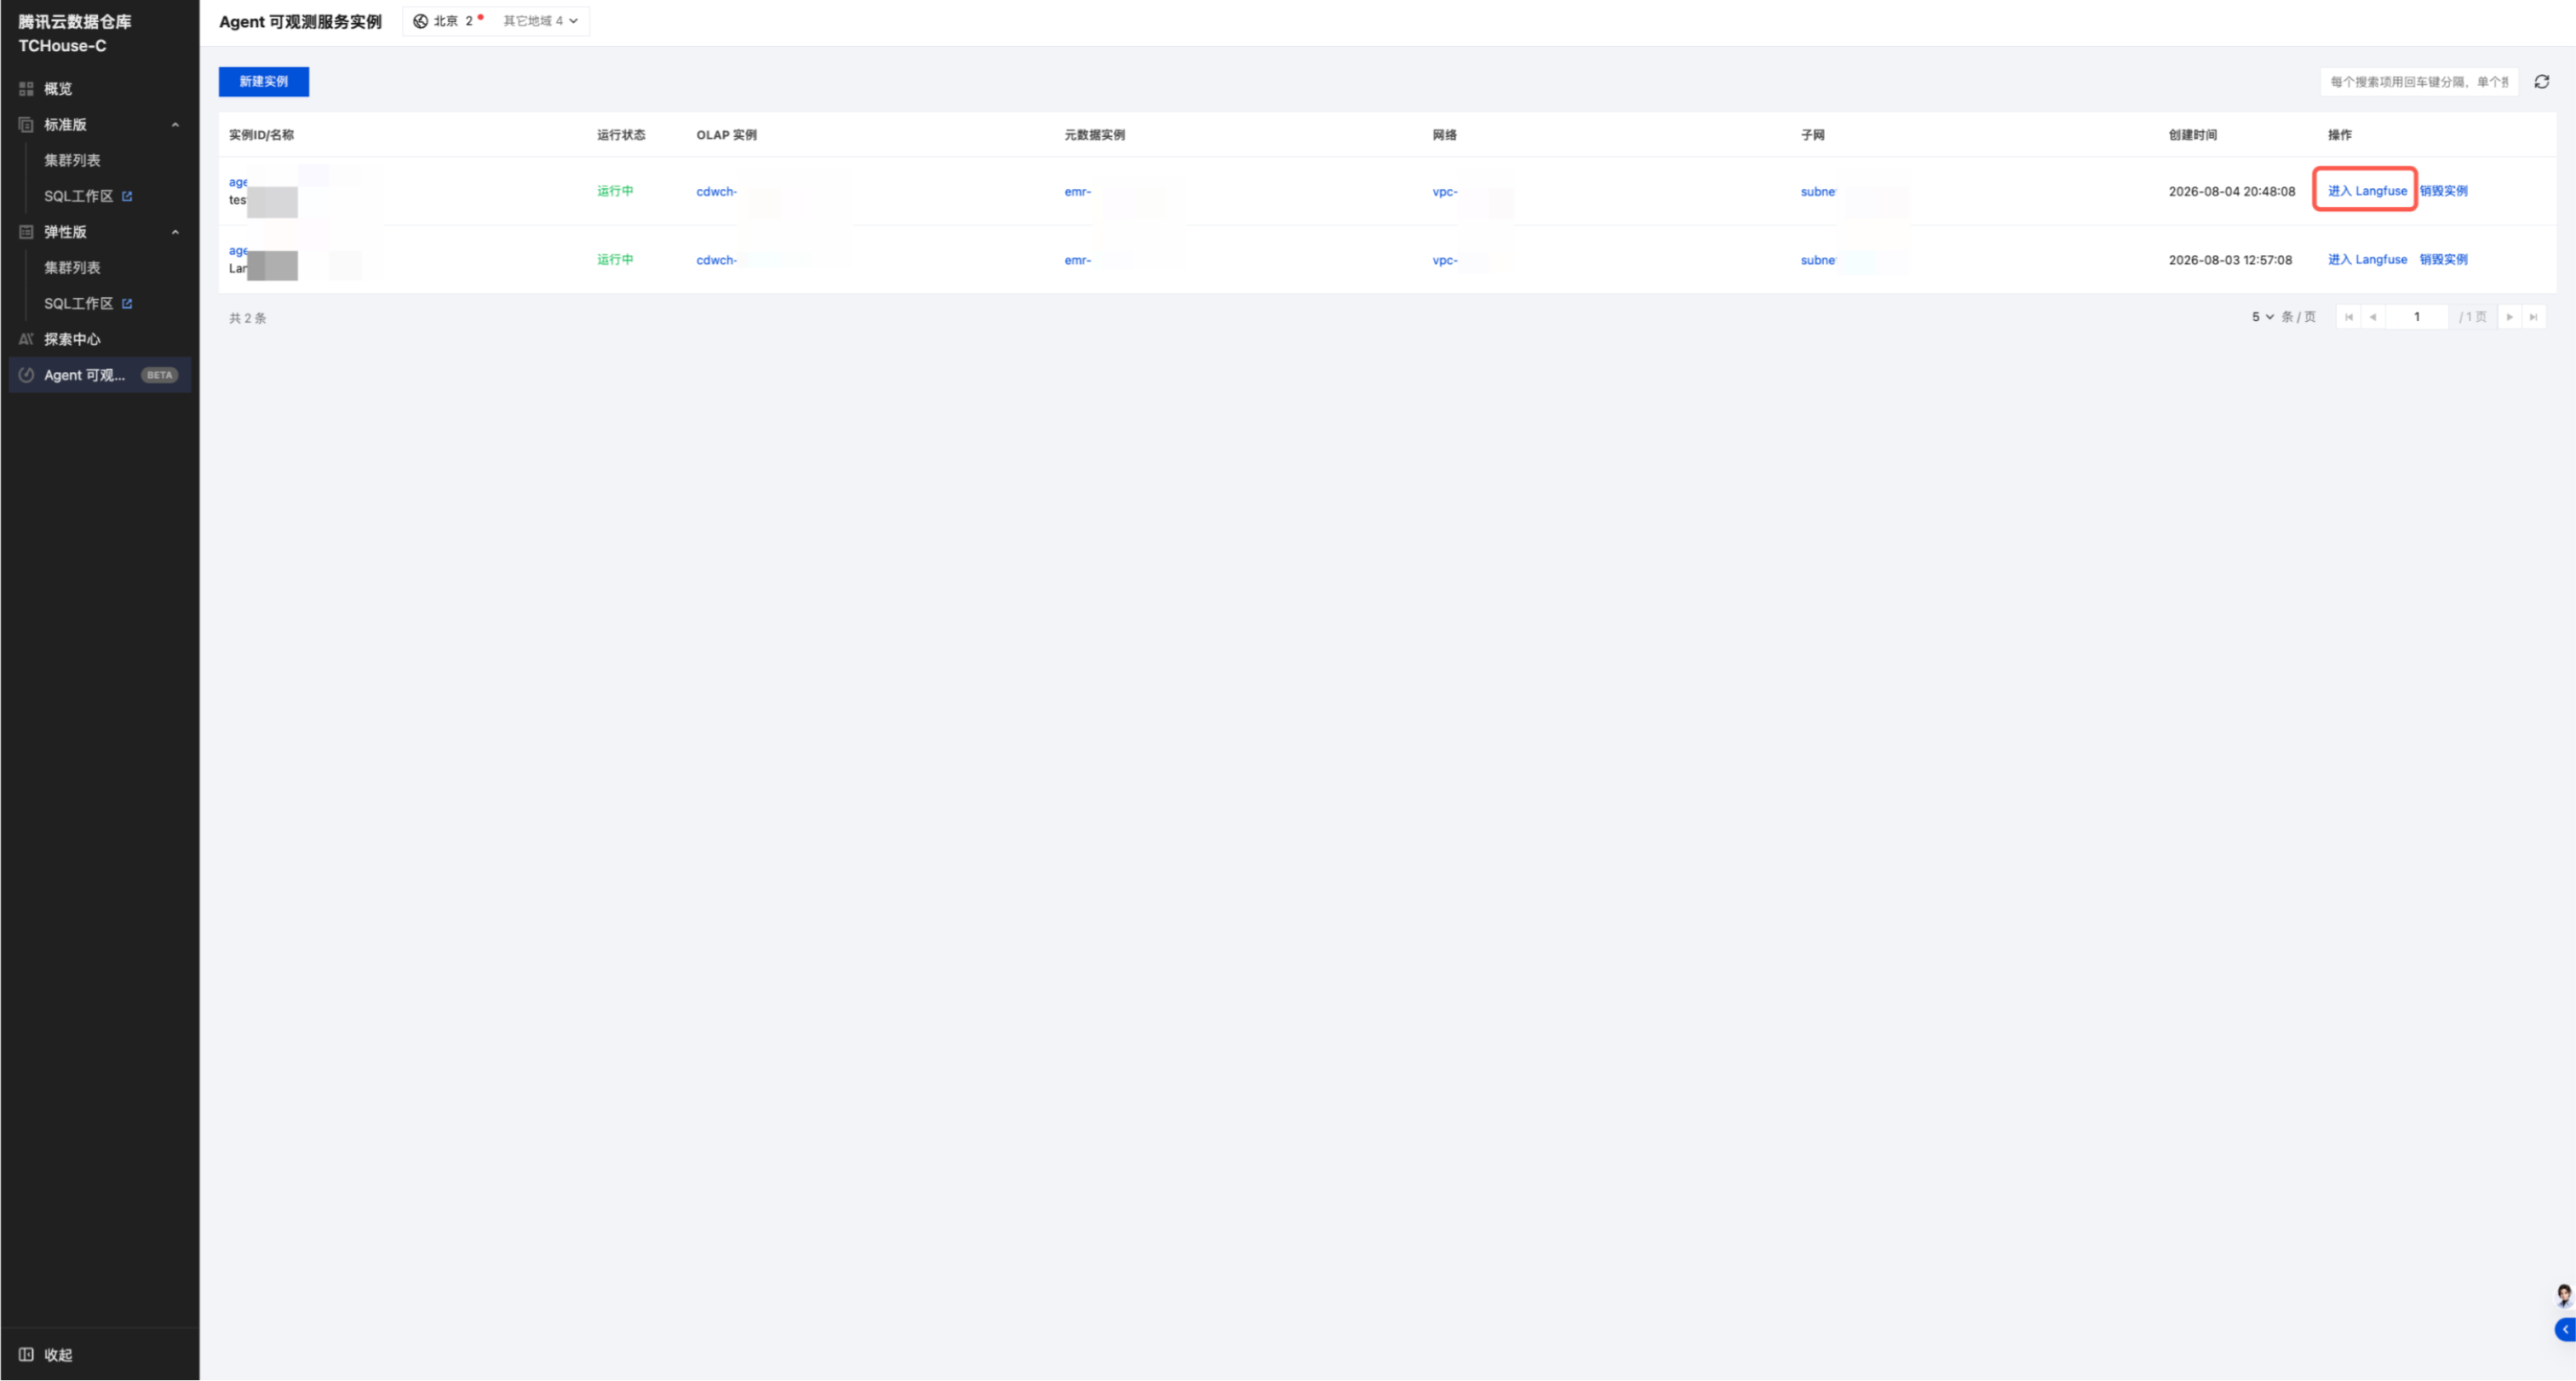Click the 弹性版 section icon
Screen dimensions: 2576x1381
pos(26,232)
